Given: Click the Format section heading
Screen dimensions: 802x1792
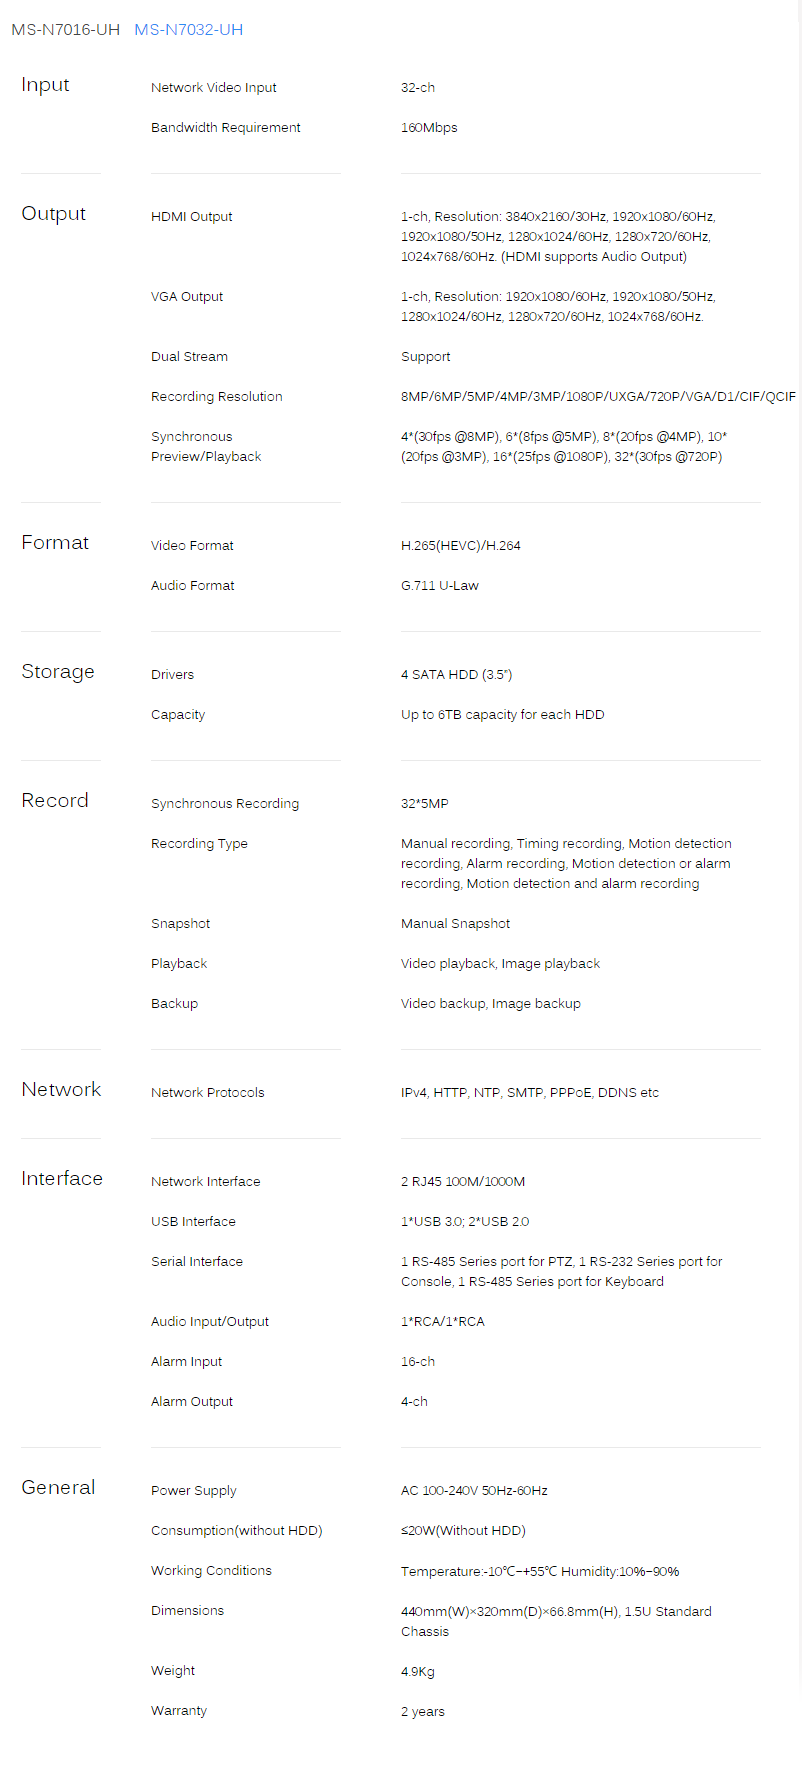Looking at the screenshot, I should [55, 543].
